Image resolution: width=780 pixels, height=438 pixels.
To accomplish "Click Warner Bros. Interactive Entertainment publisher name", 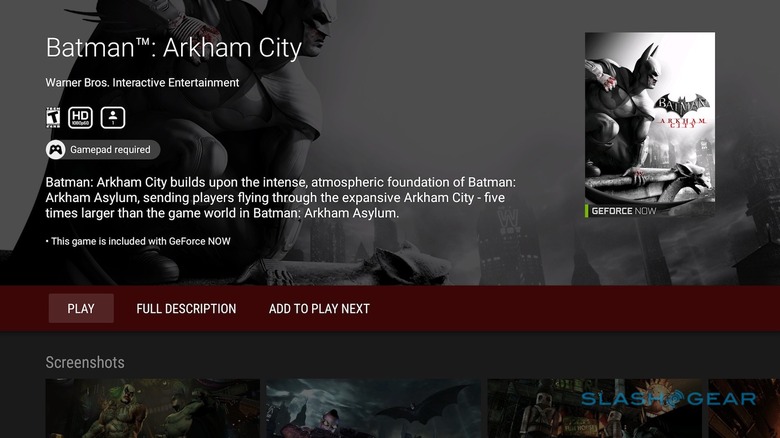I will pos(142,83).
